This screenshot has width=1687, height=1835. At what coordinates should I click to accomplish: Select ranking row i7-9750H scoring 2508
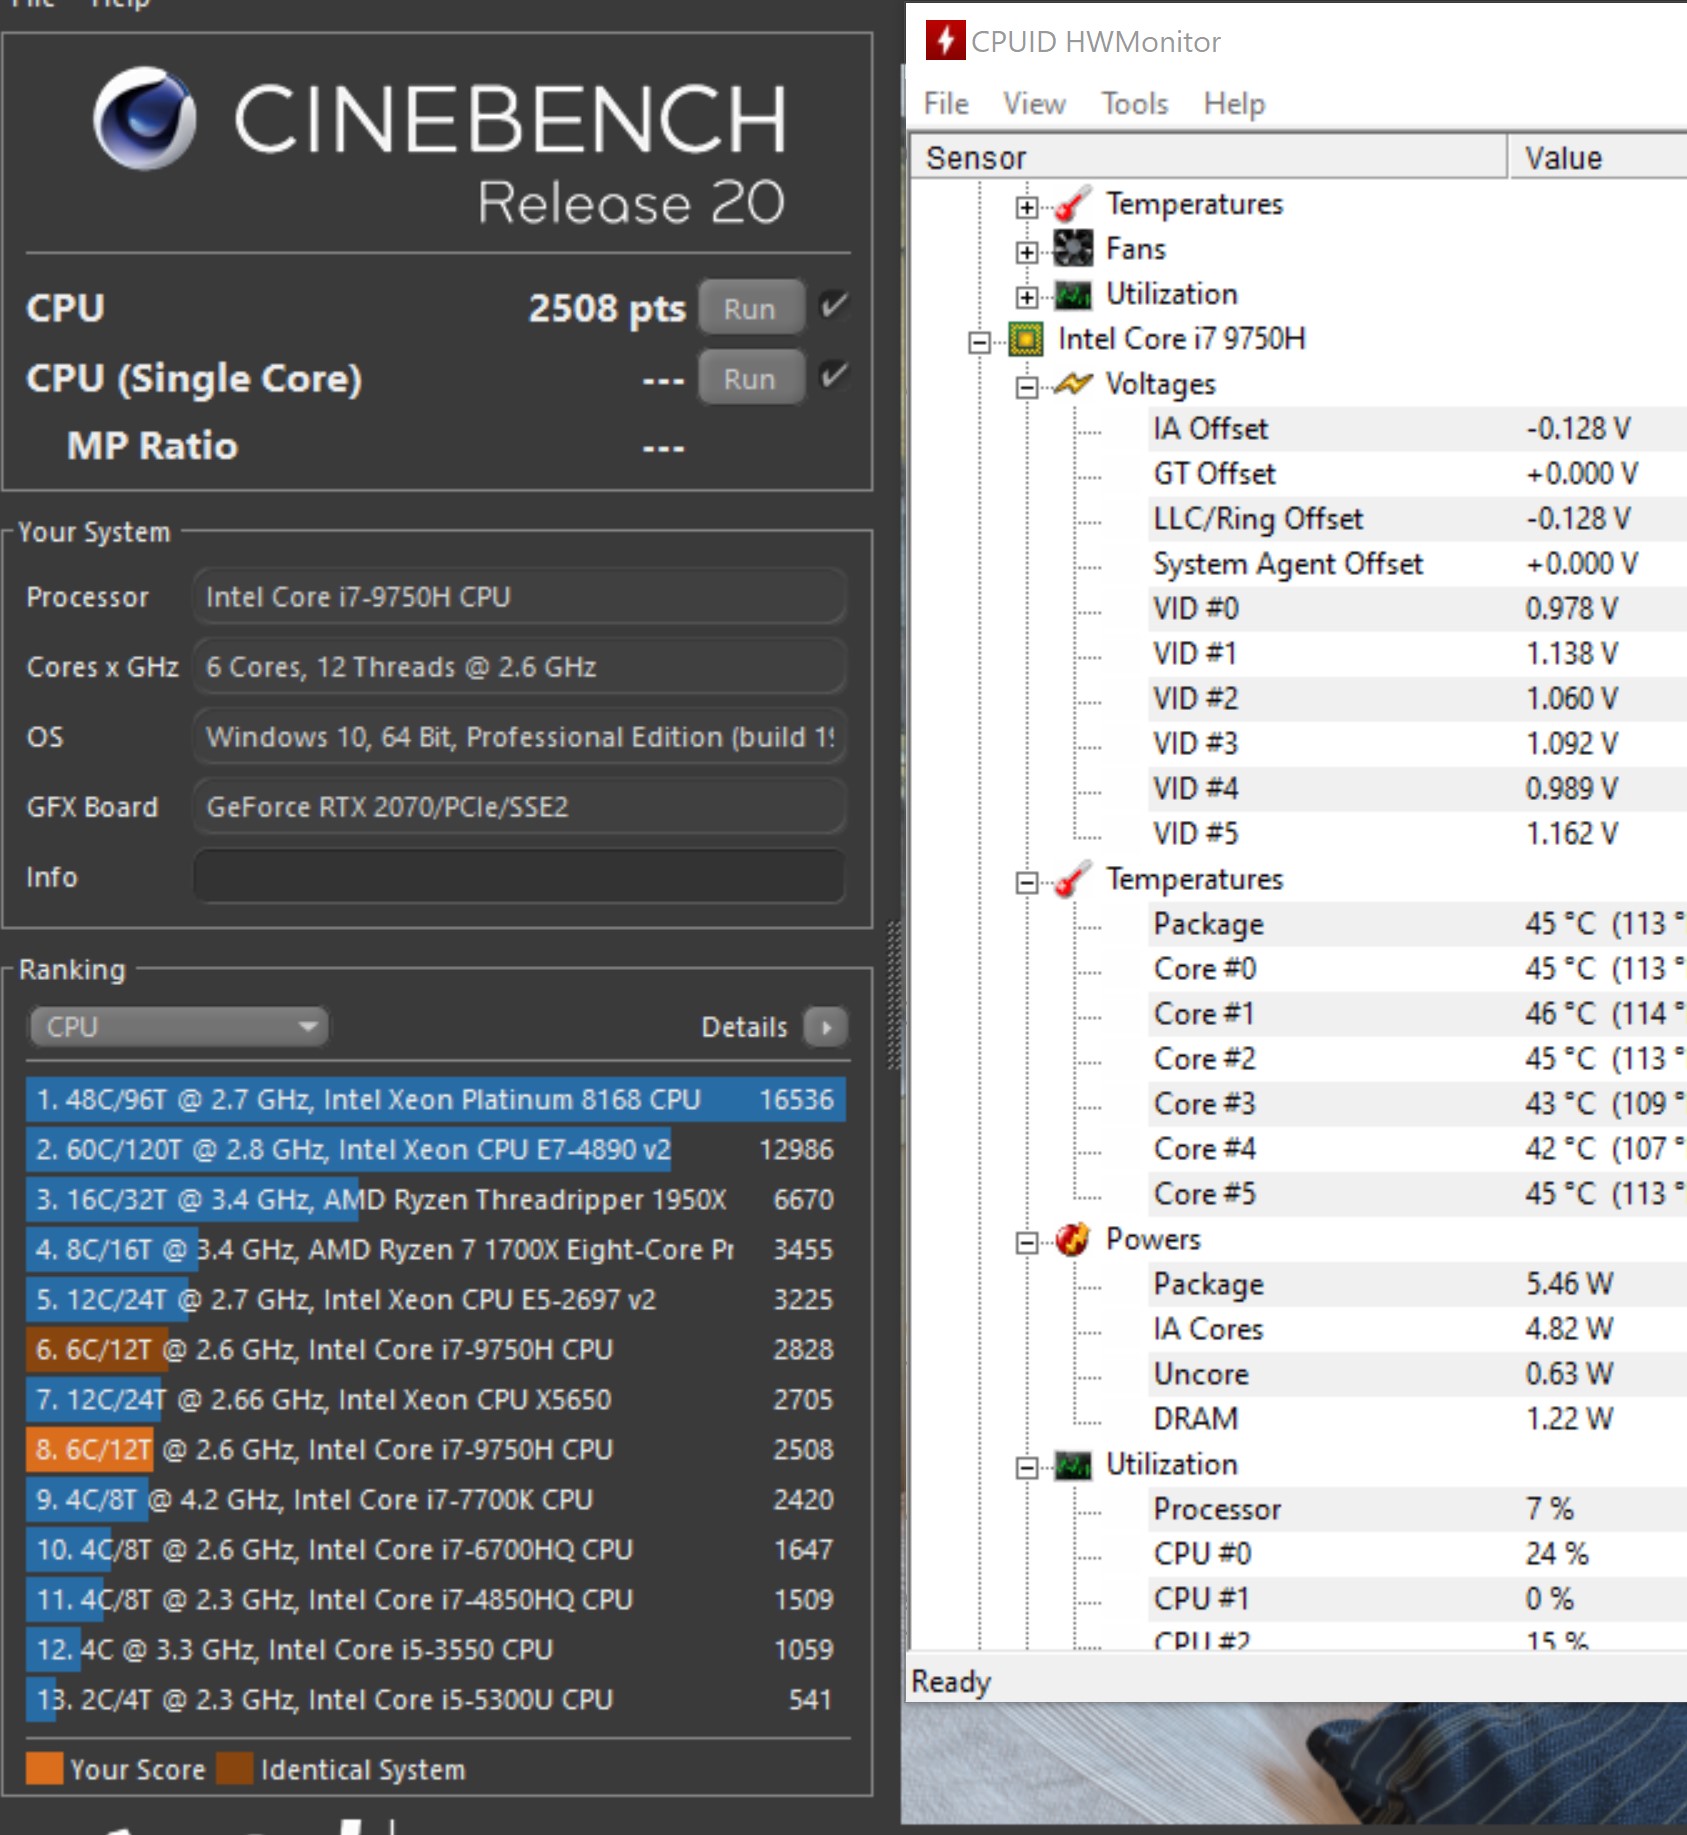tap(436, 1449)
